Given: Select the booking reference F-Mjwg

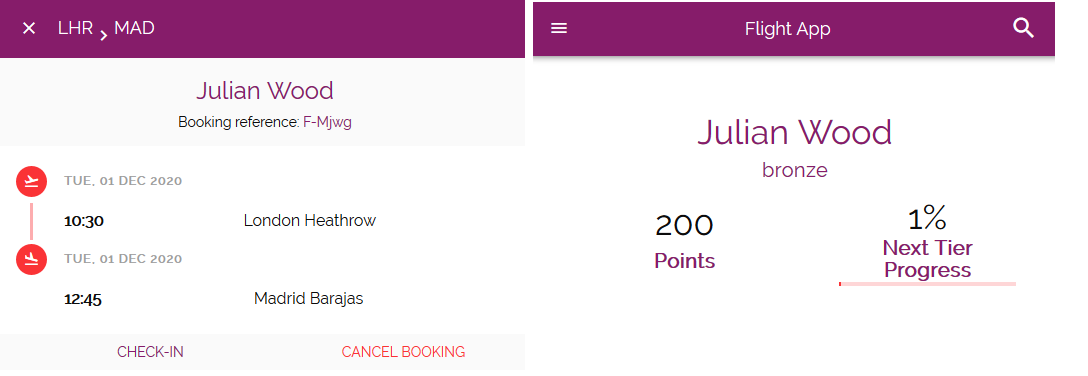Looking at the screenshot, I should (328, 123).
